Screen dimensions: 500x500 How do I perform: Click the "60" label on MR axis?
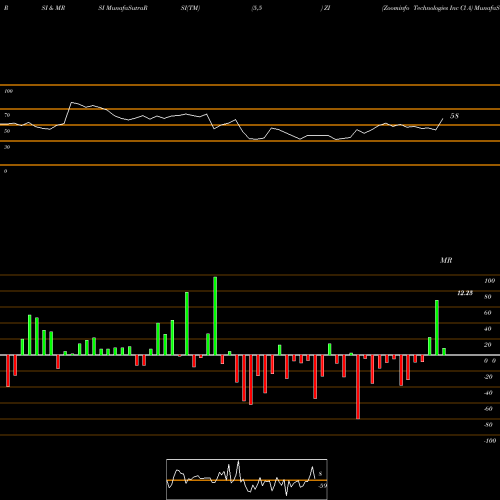tap(488, 313)
